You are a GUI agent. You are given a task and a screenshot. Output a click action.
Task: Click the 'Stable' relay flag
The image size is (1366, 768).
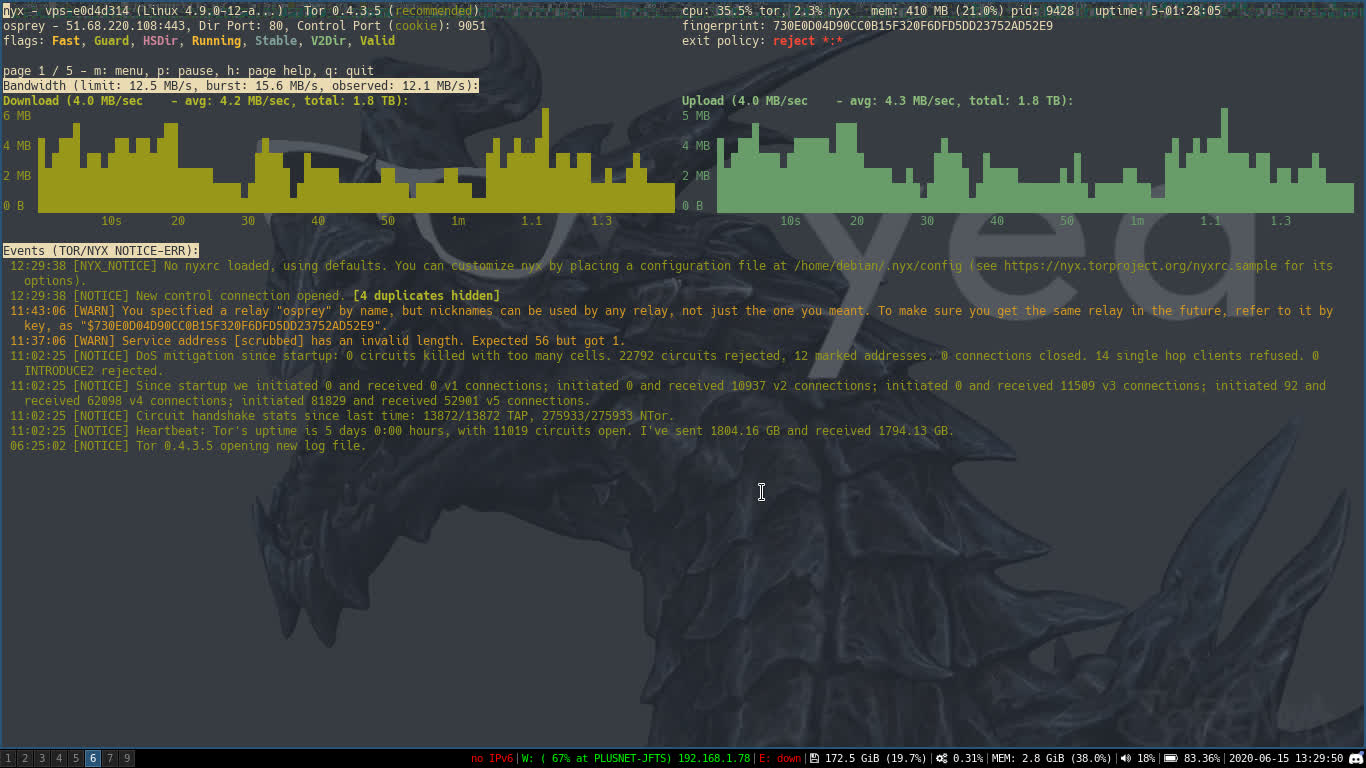[276, 41]
